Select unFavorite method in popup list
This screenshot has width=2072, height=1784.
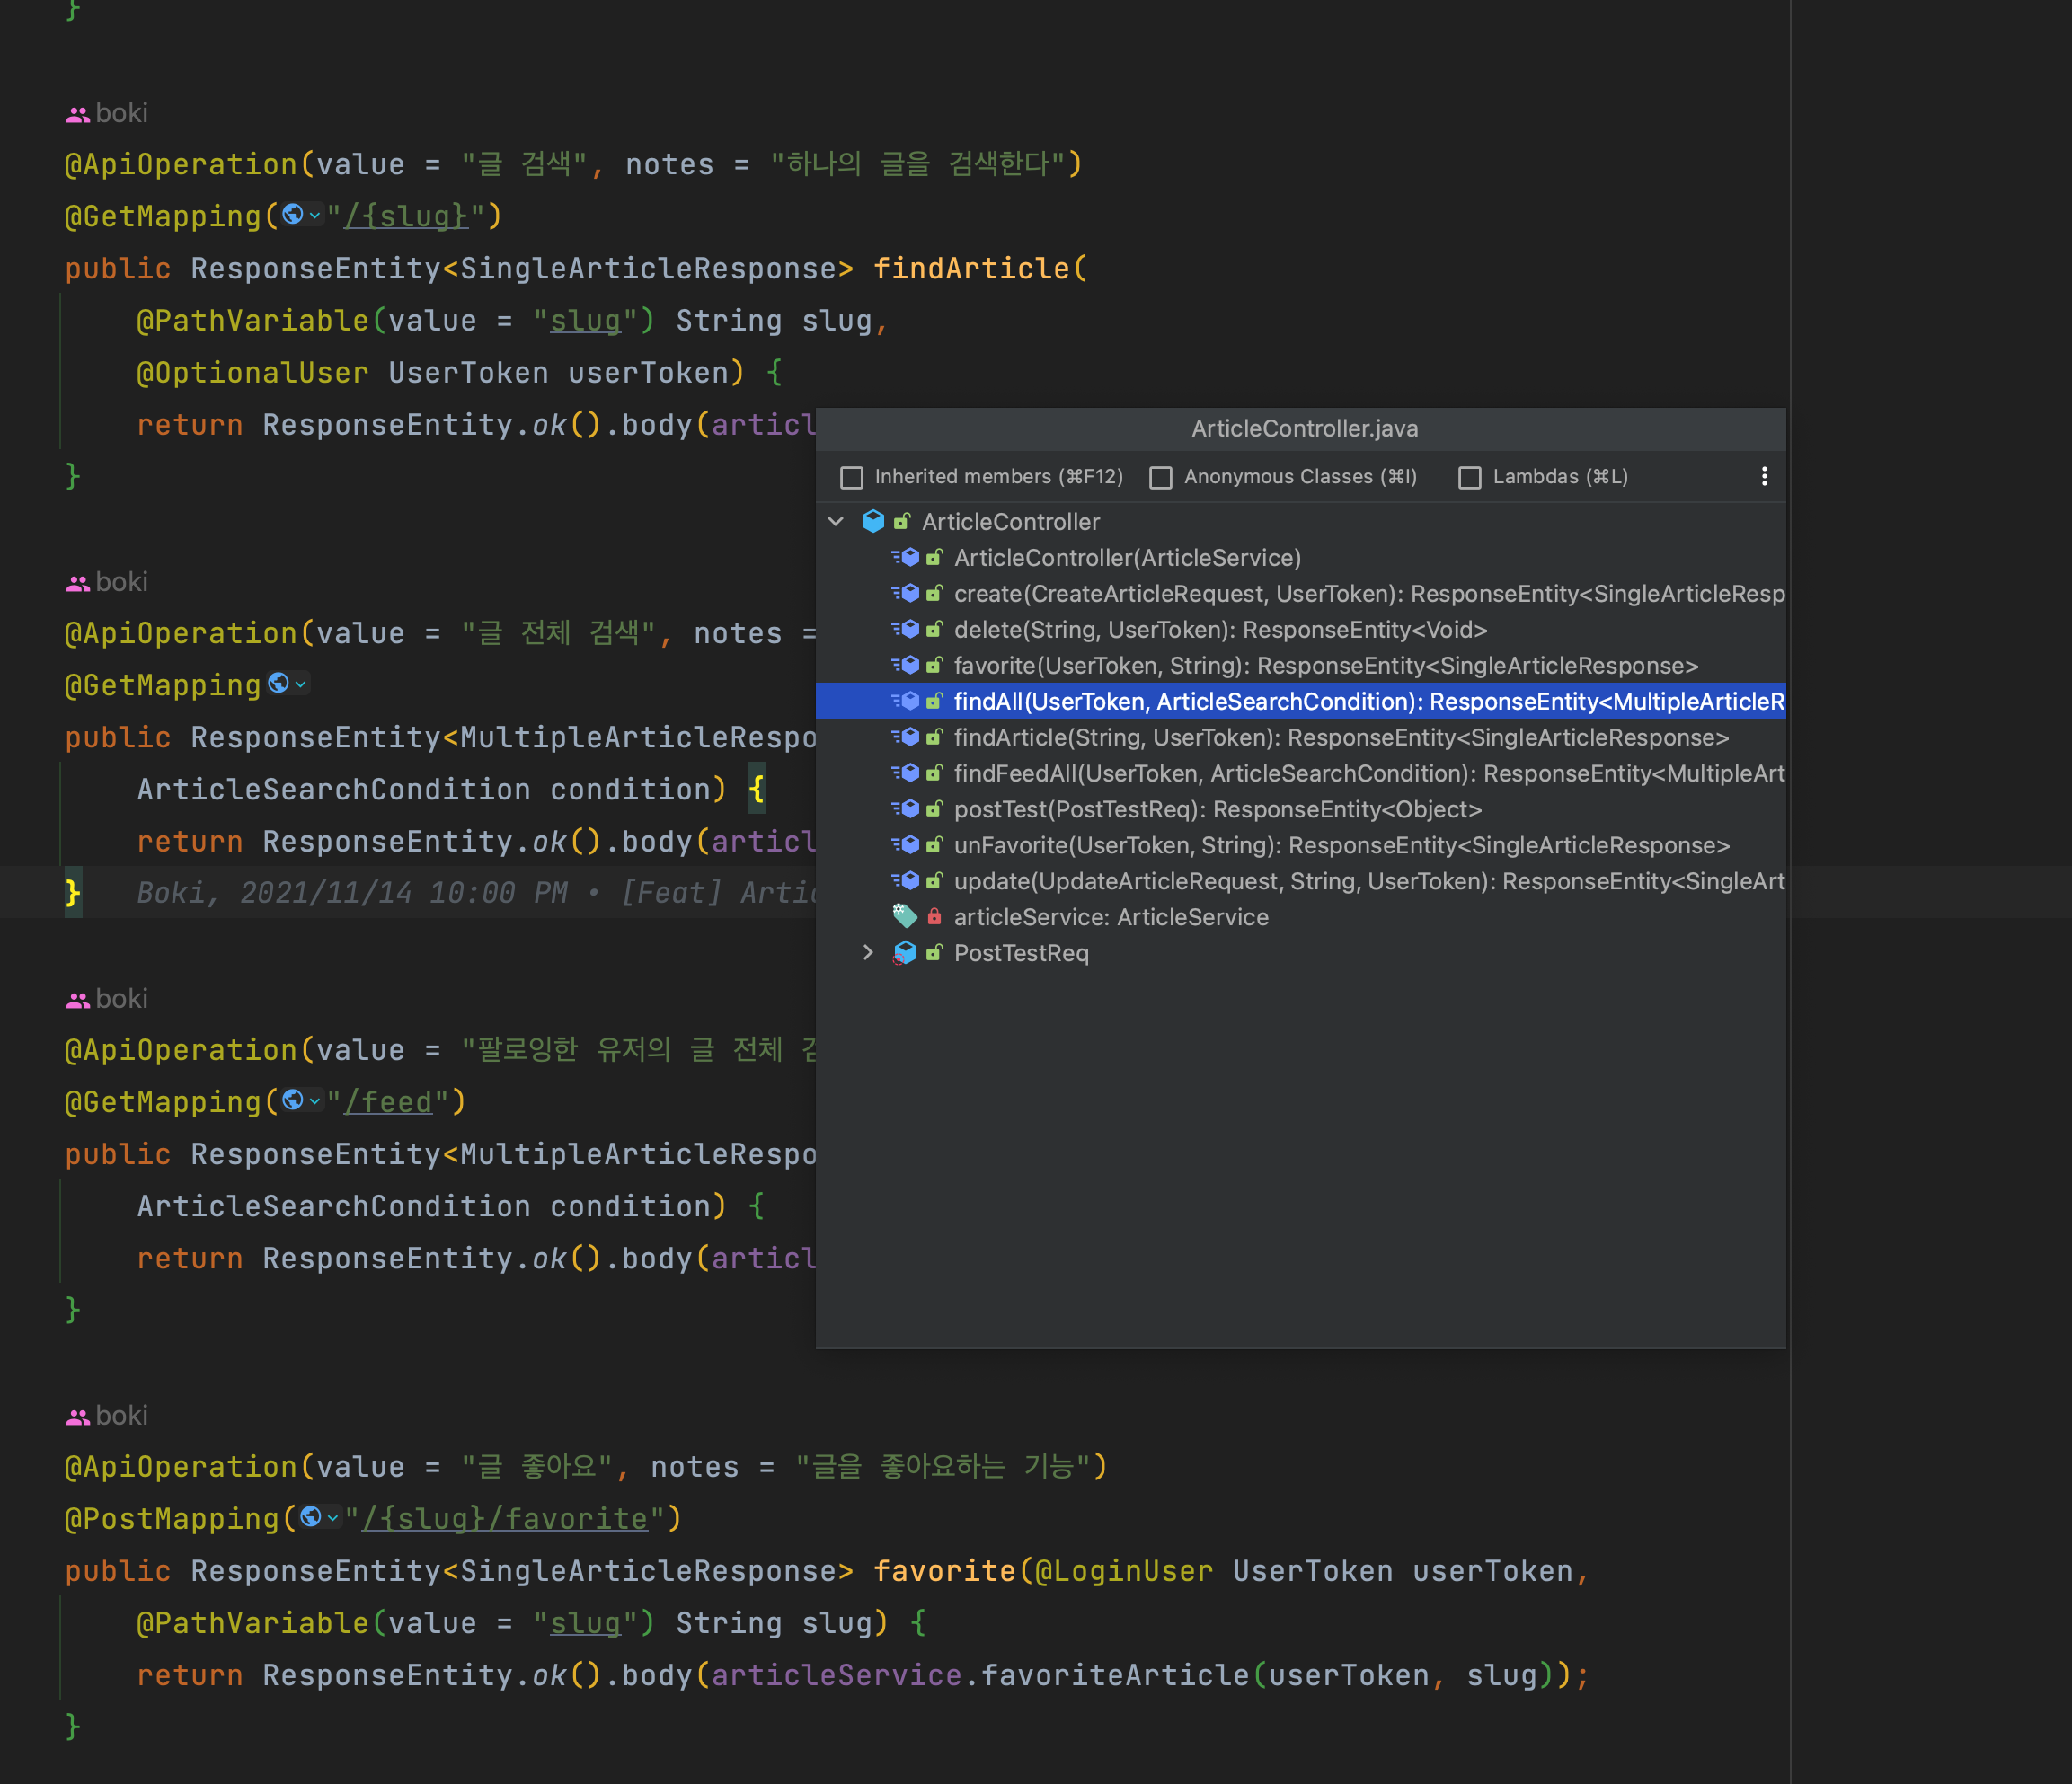1340,845
